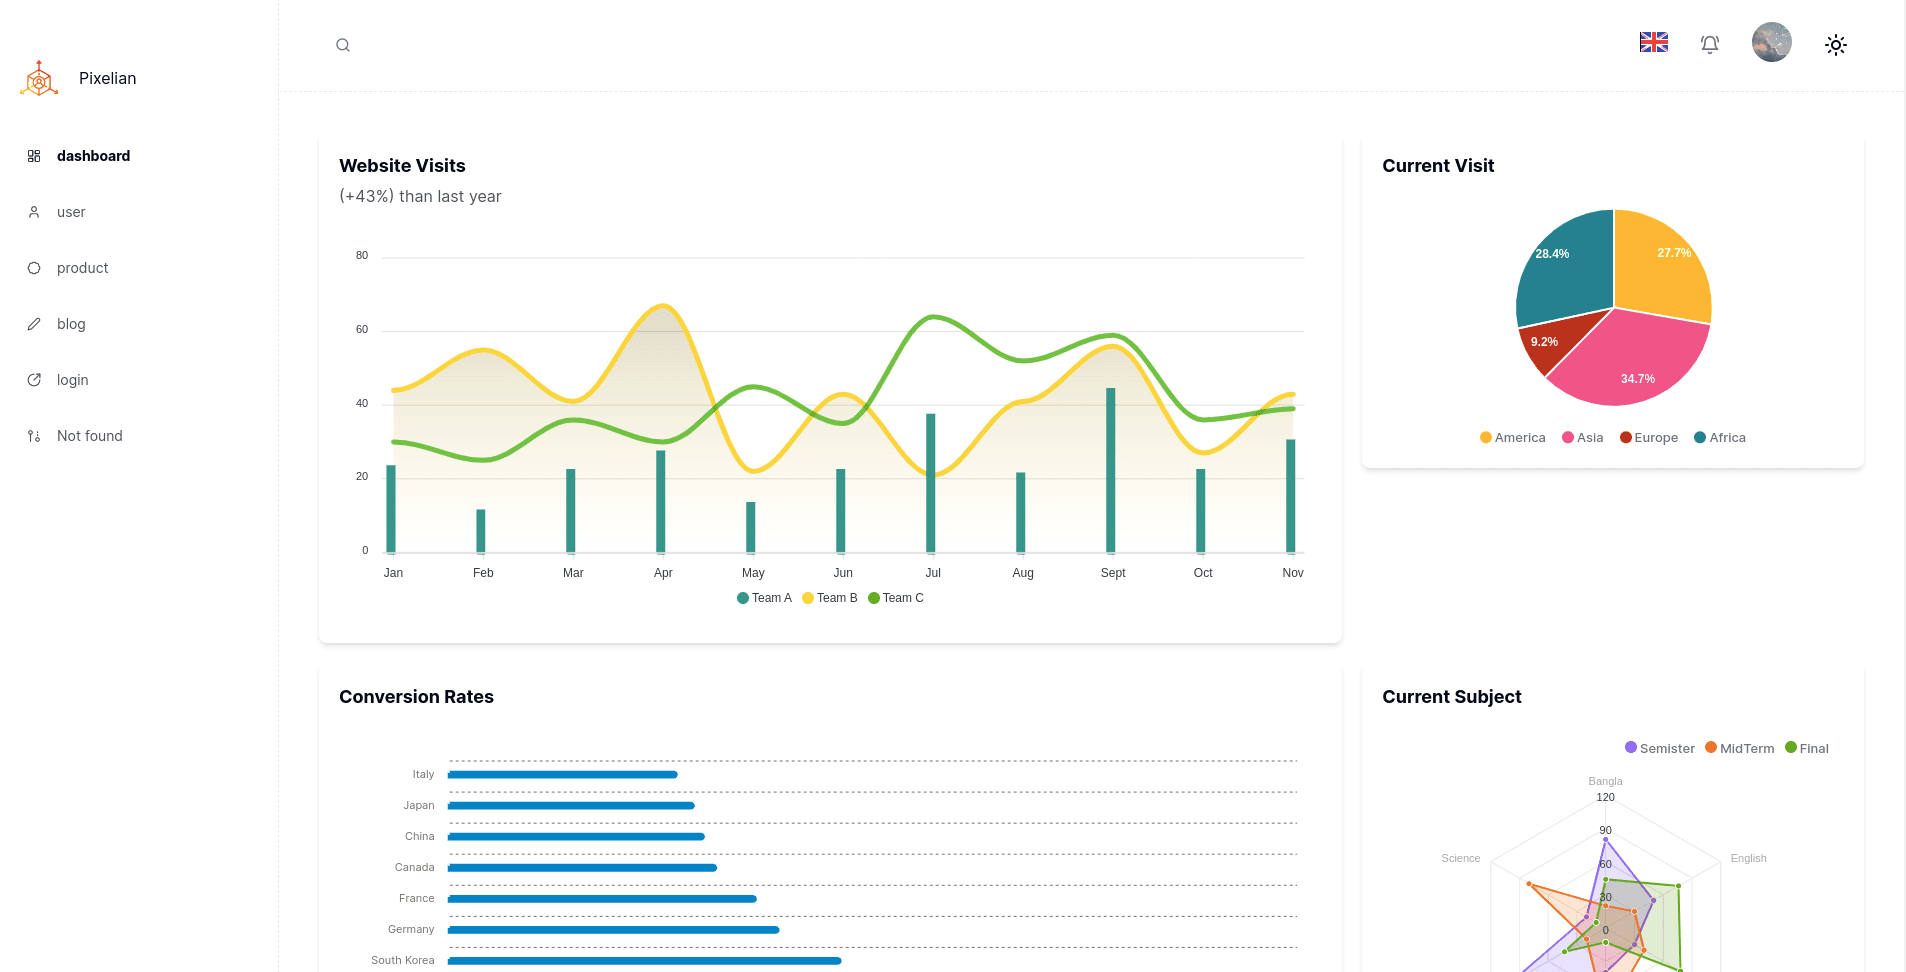The width and height of the screenshot is (1906, 972).
Task: Open the UK flag language selector
Action: 1654,42
